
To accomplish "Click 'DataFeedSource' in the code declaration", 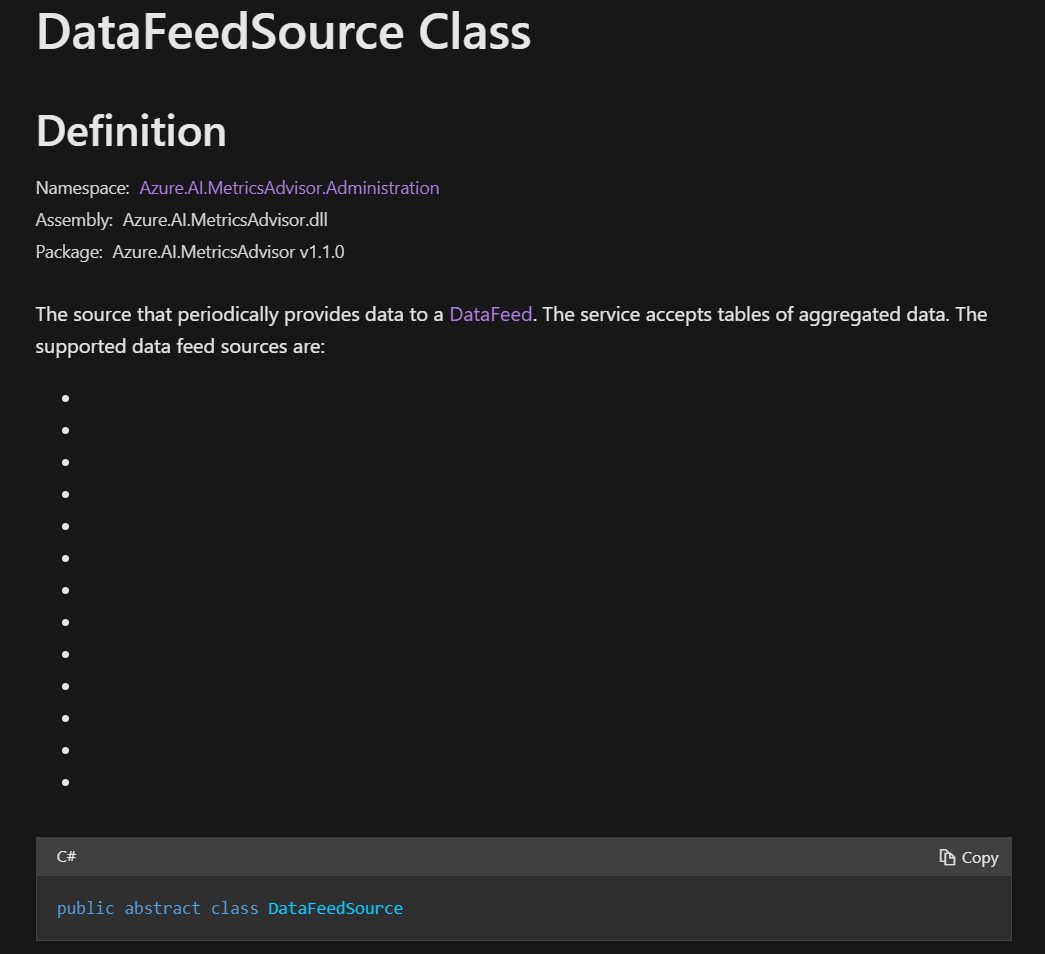I will (x=335, y=908).
